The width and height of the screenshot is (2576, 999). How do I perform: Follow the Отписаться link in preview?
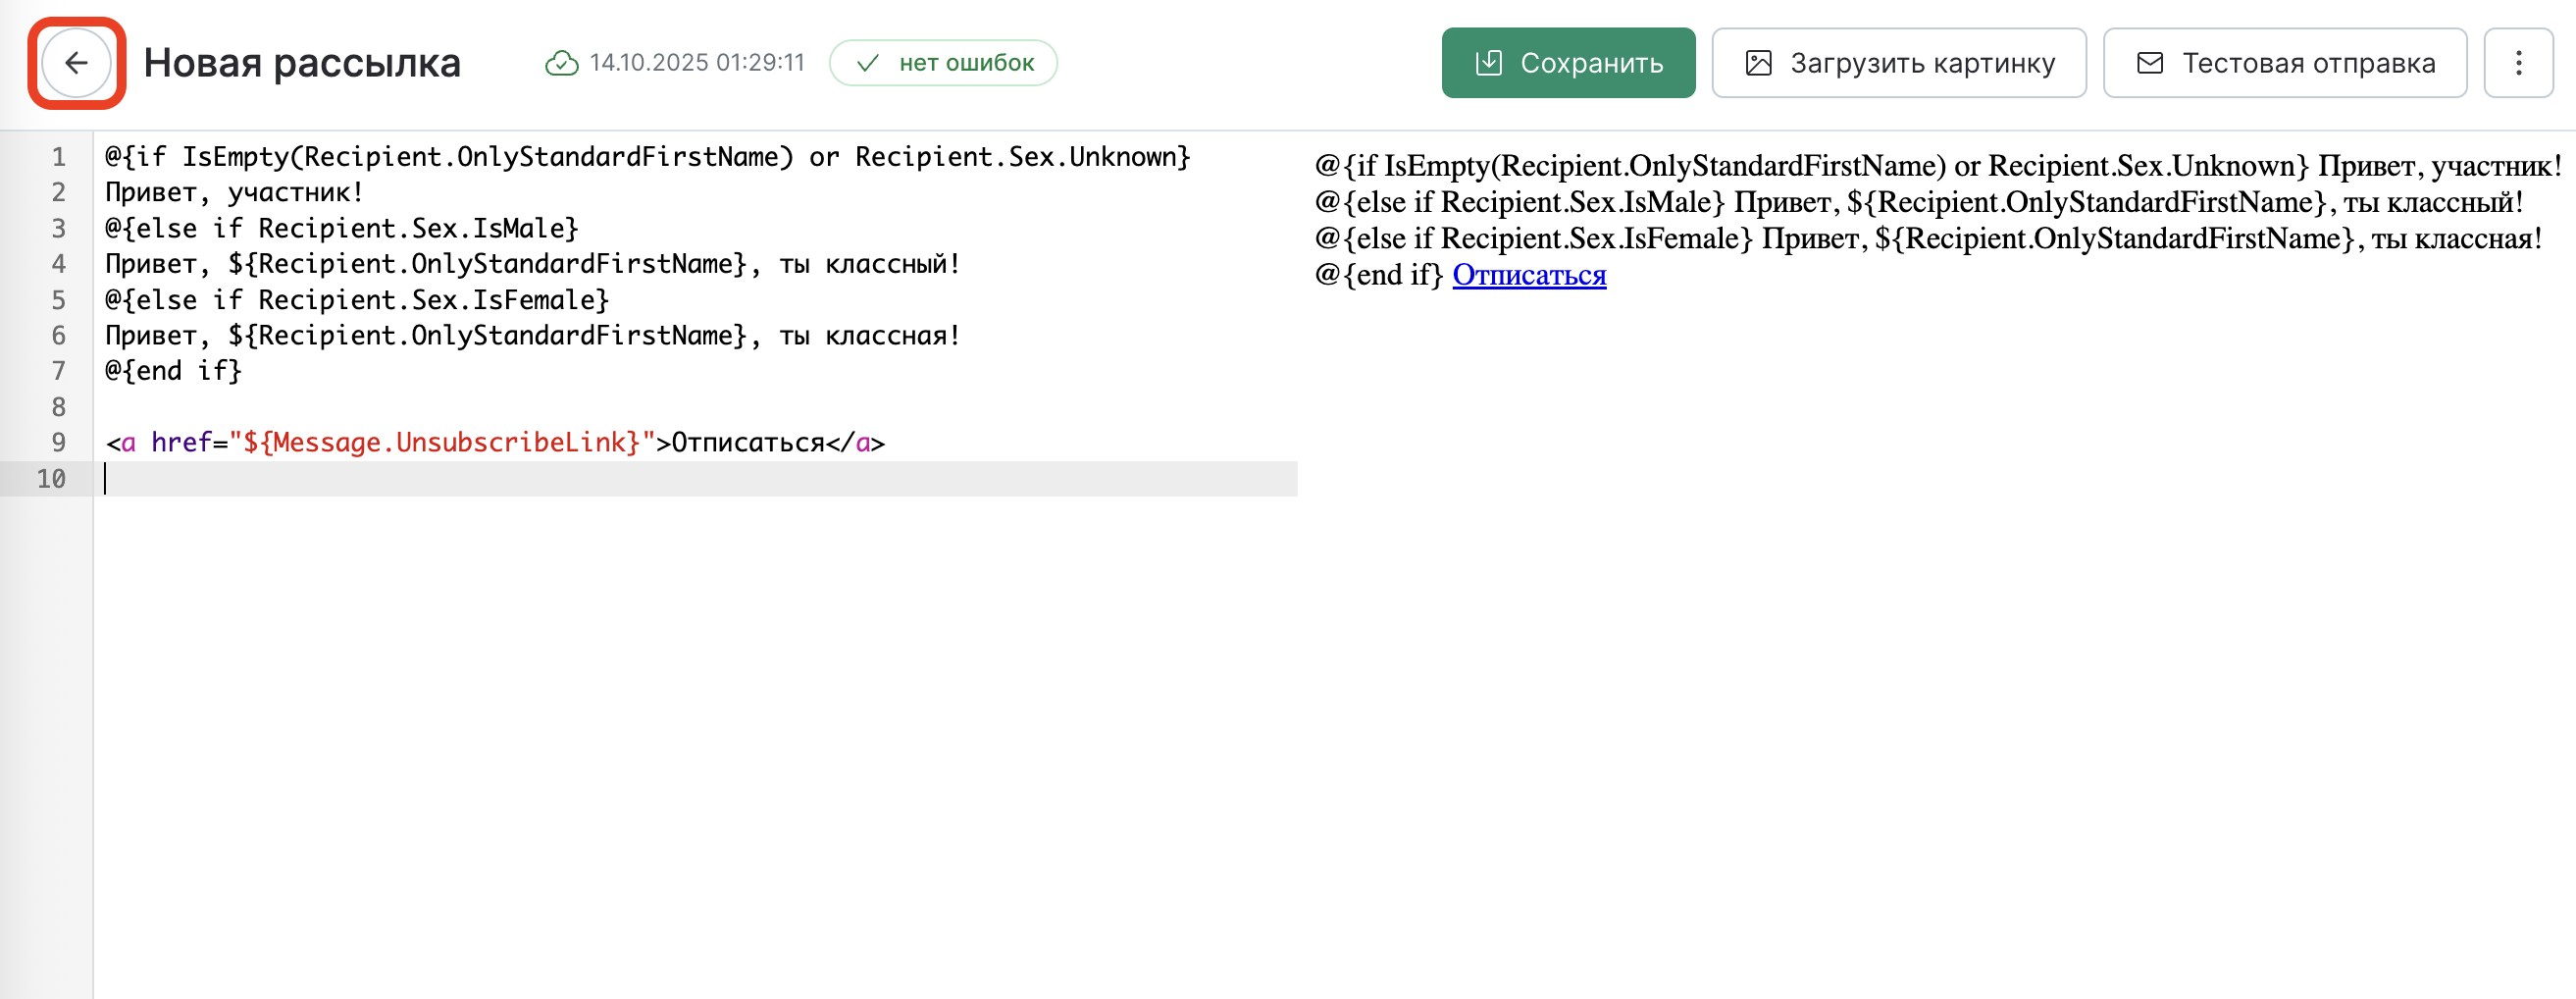pos(1528,275)
